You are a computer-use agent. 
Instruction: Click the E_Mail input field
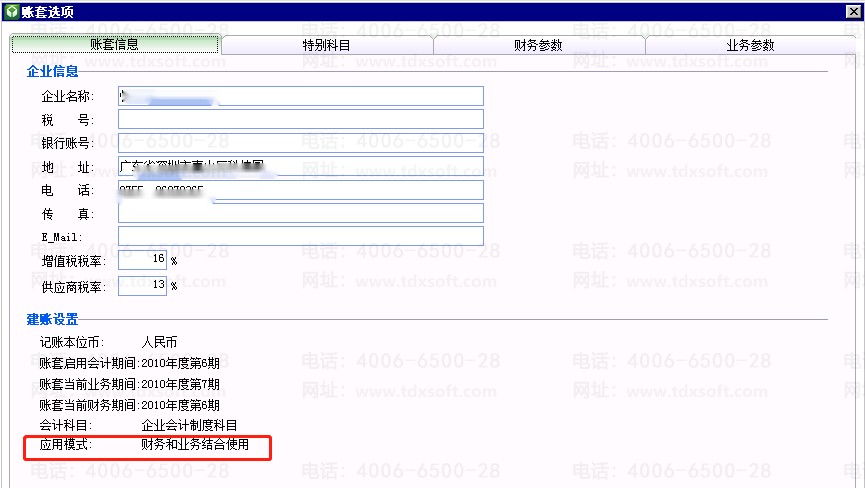point(300,236)
